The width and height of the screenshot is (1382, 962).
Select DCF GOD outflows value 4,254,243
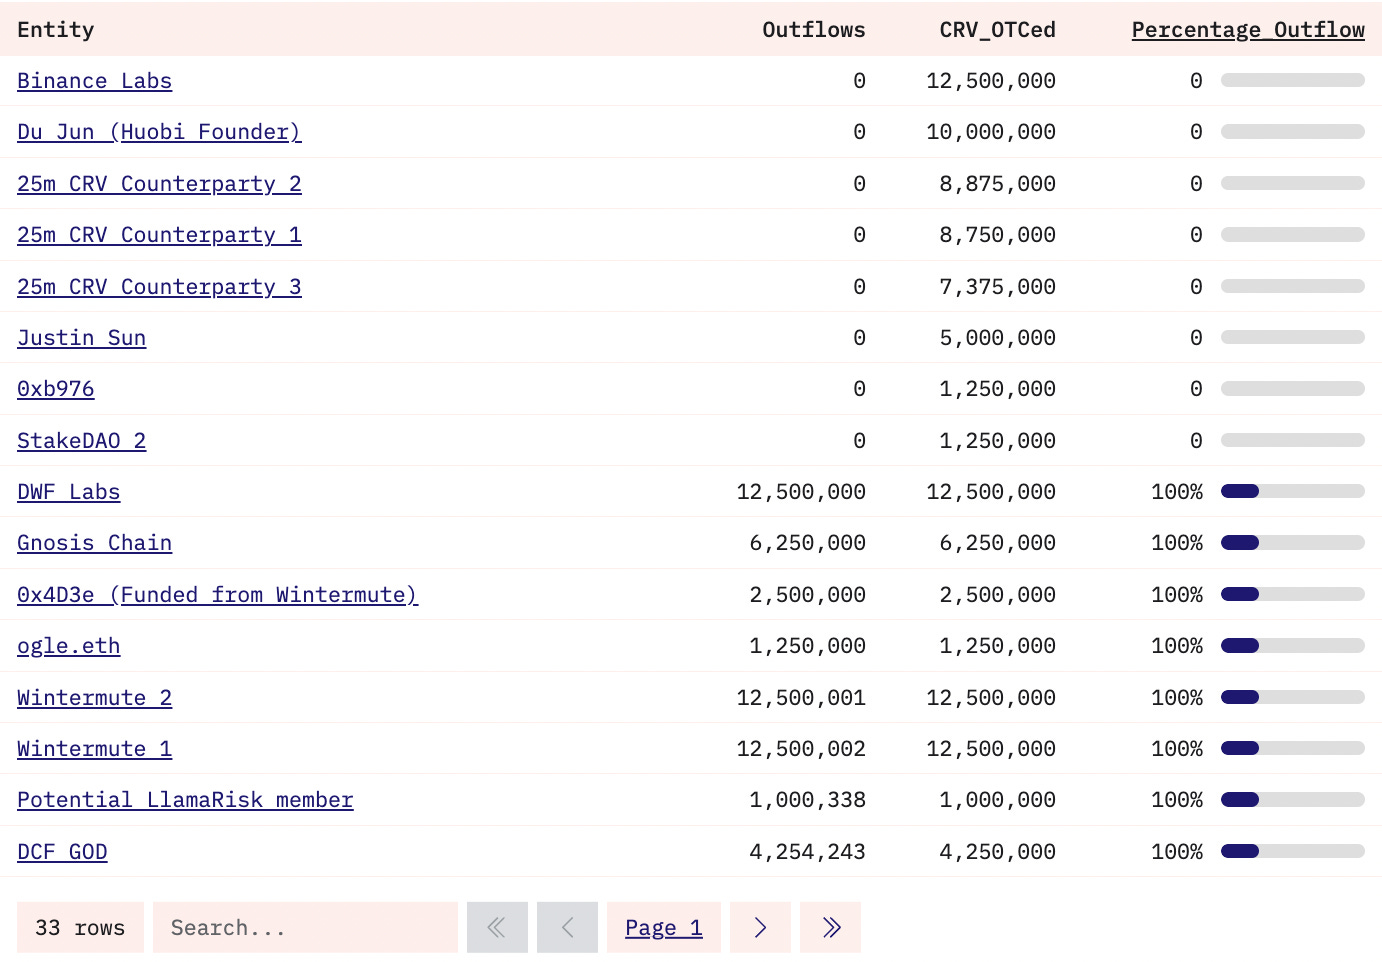point(807,852)
